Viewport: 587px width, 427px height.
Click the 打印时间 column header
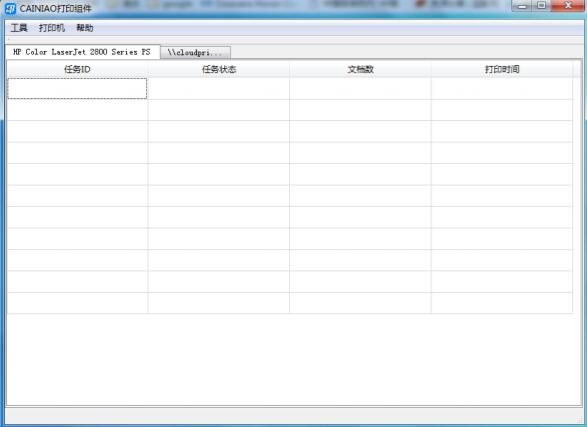(502, 69)
